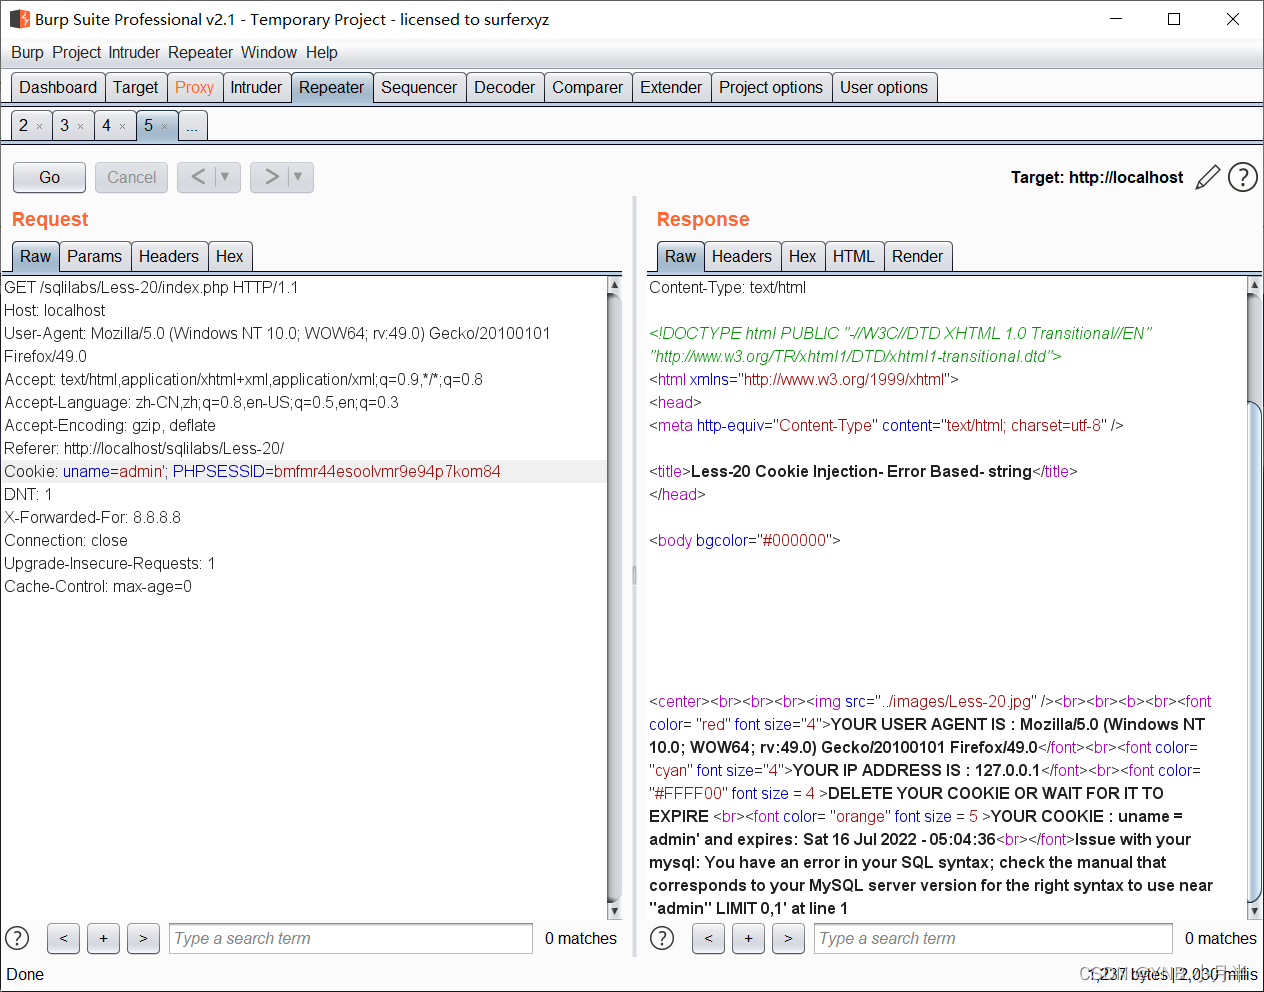
Task: Close Repeater tab 5
Action: coord(165,127)
